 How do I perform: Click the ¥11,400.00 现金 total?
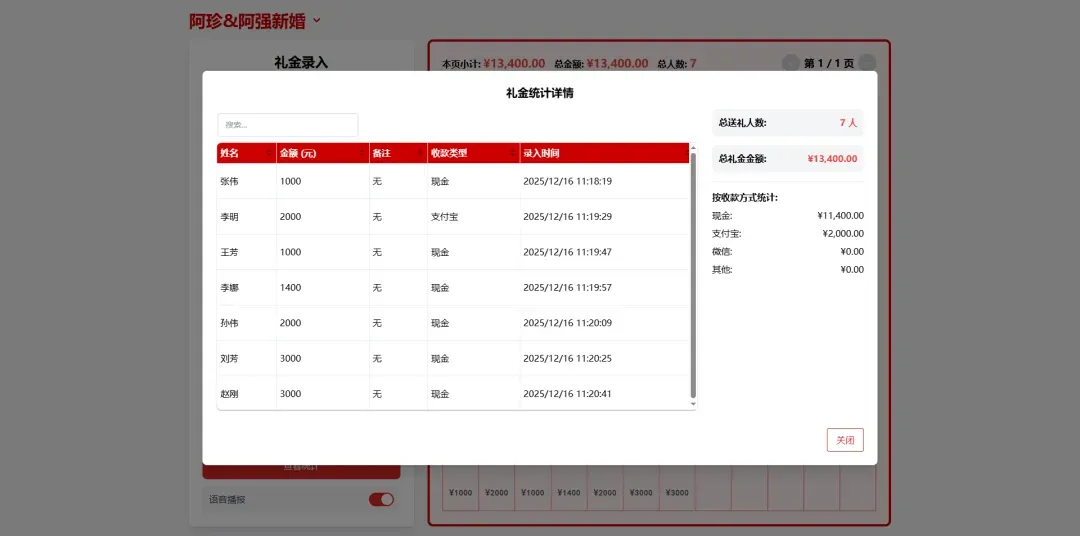(x=840, y=216)
